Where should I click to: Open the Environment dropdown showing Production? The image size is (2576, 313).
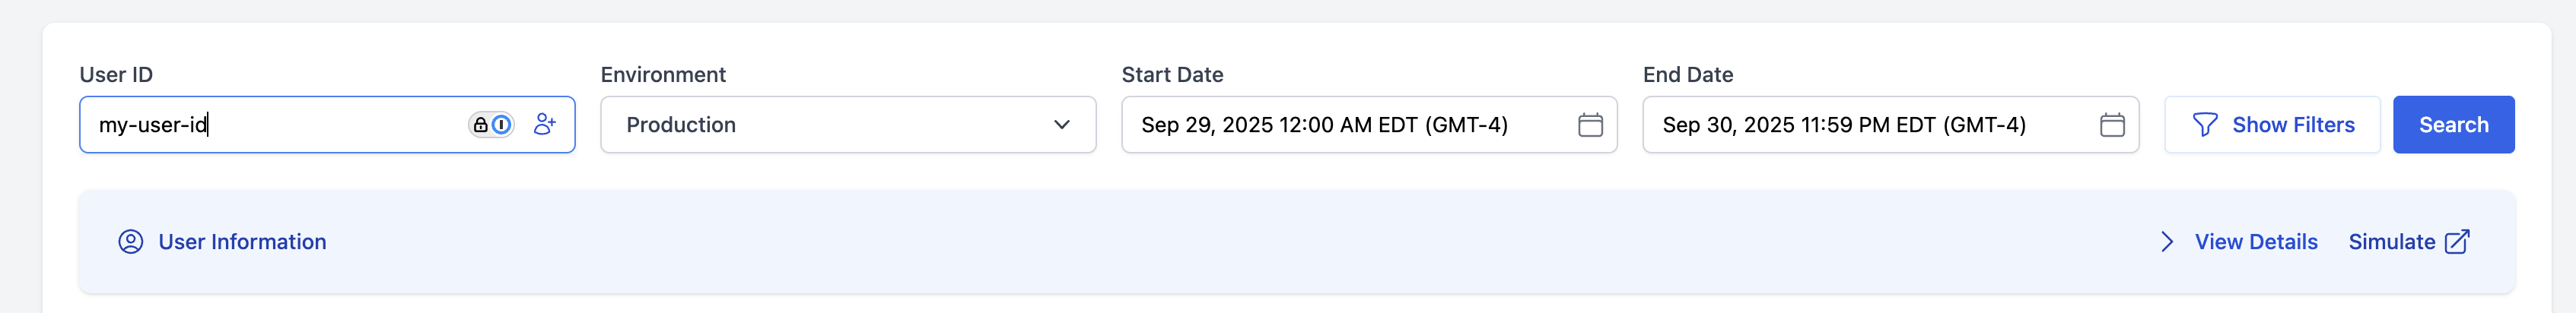point(830,125)
